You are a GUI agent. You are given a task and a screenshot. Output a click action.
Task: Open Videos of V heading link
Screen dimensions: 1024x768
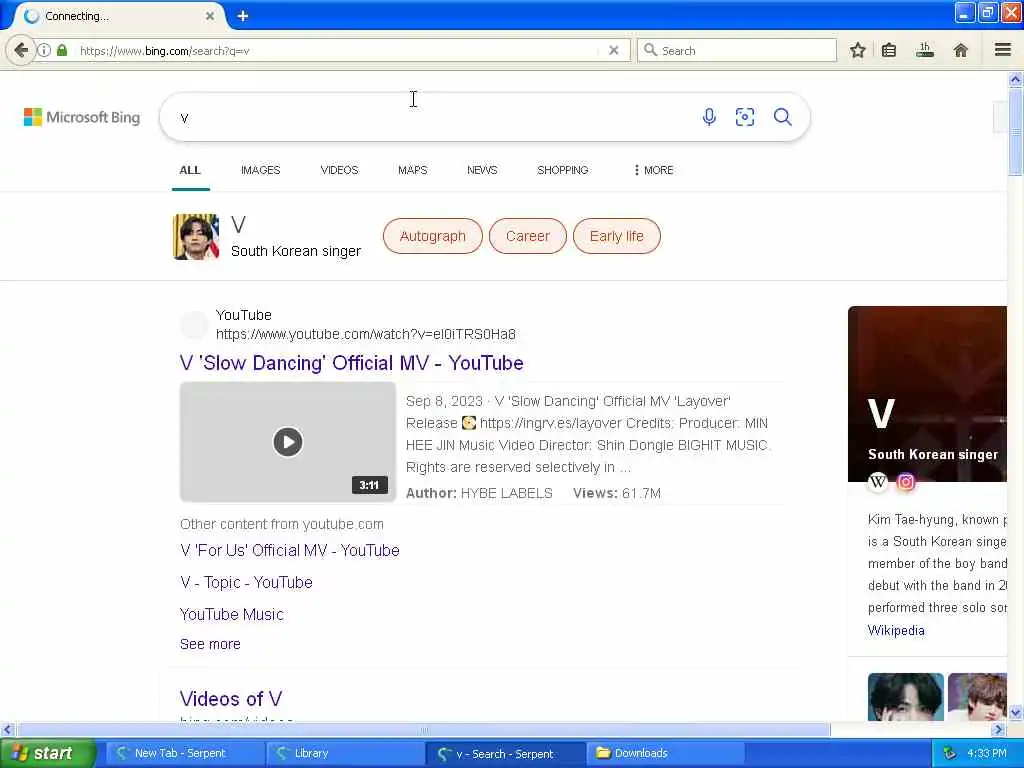(x=231, y=699)
